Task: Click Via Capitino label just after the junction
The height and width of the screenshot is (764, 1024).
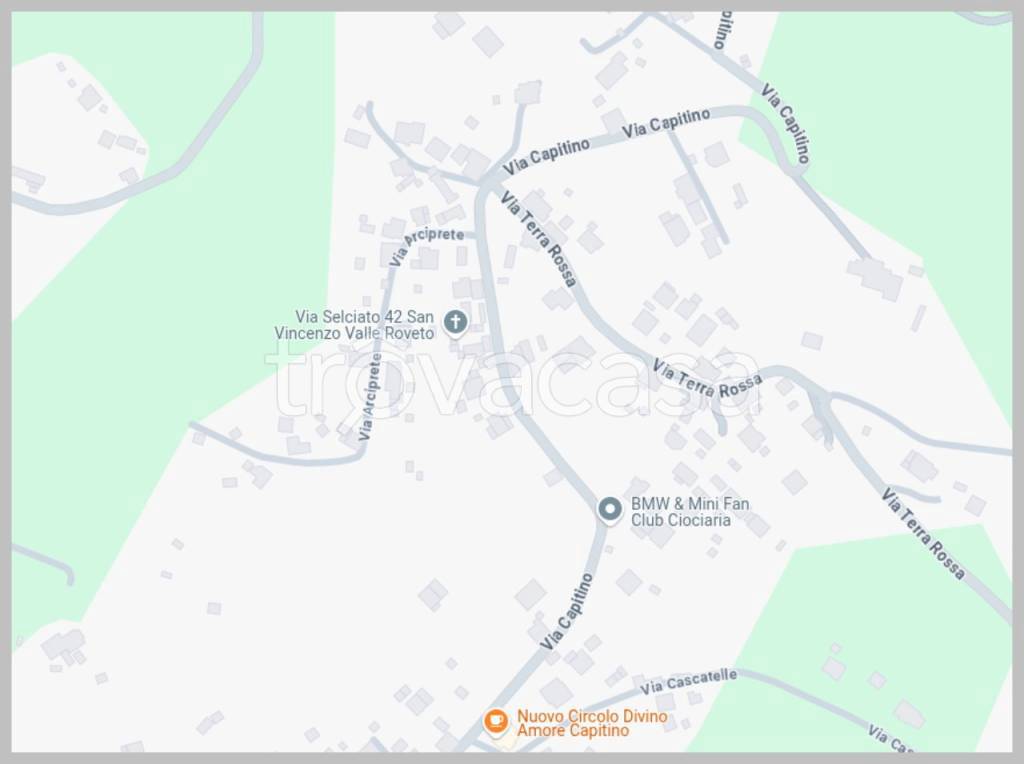Action: click(546, 157)
